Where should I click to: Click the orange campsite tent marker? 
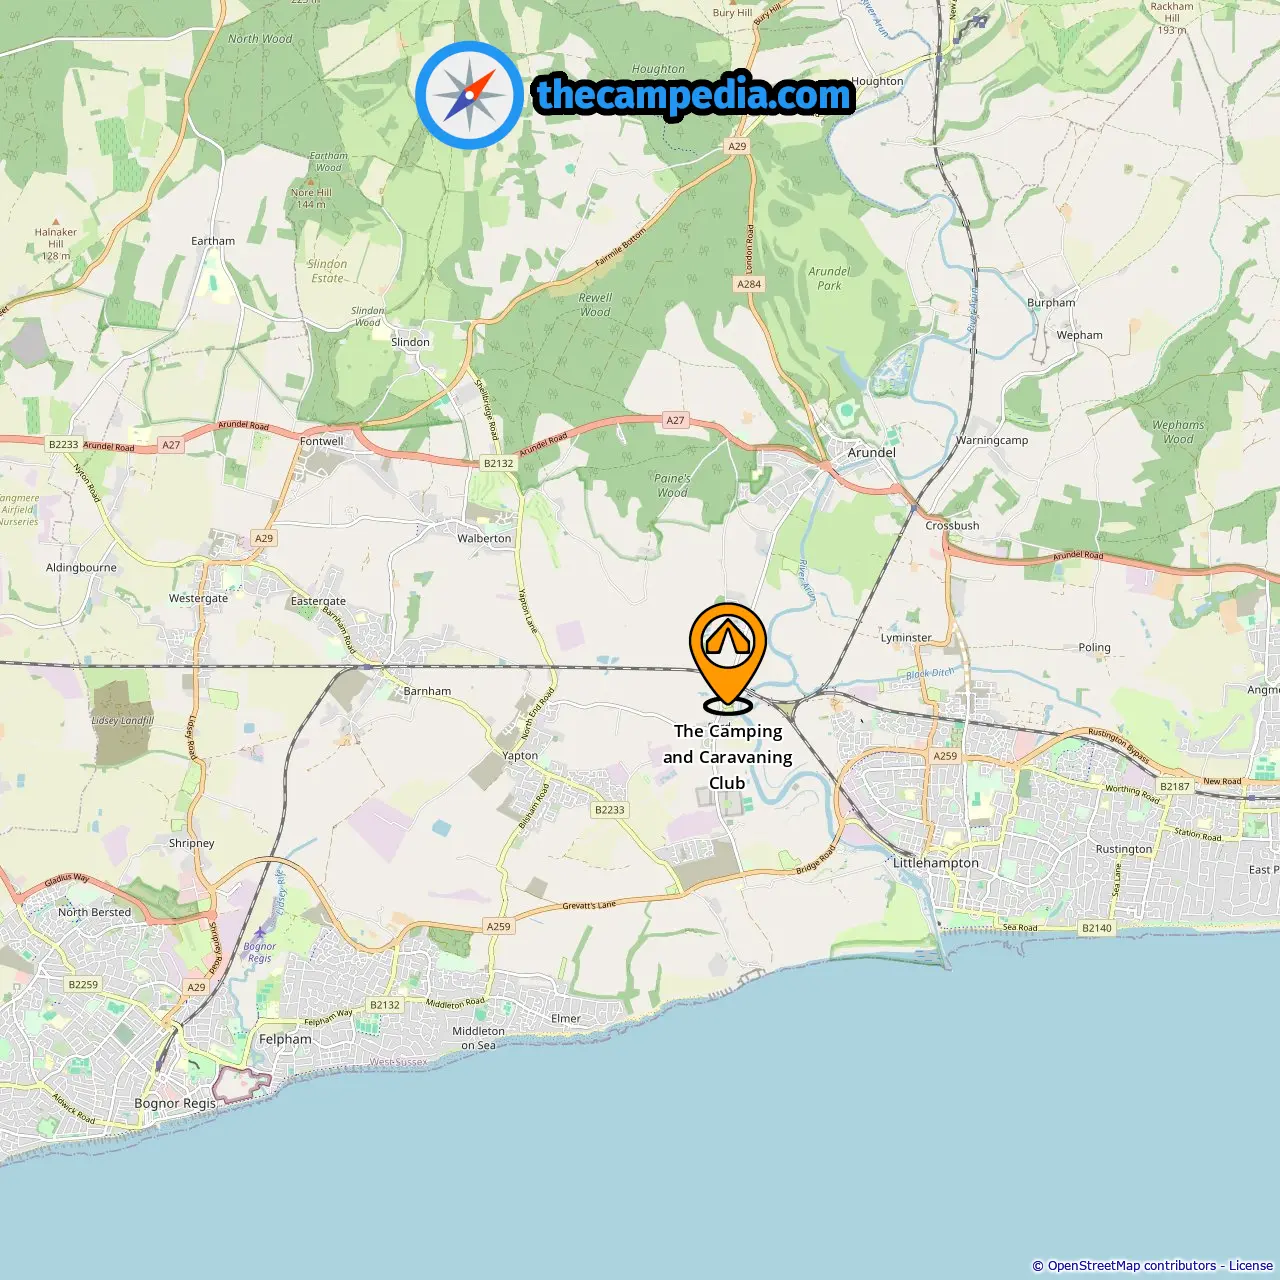click(728, 656)
